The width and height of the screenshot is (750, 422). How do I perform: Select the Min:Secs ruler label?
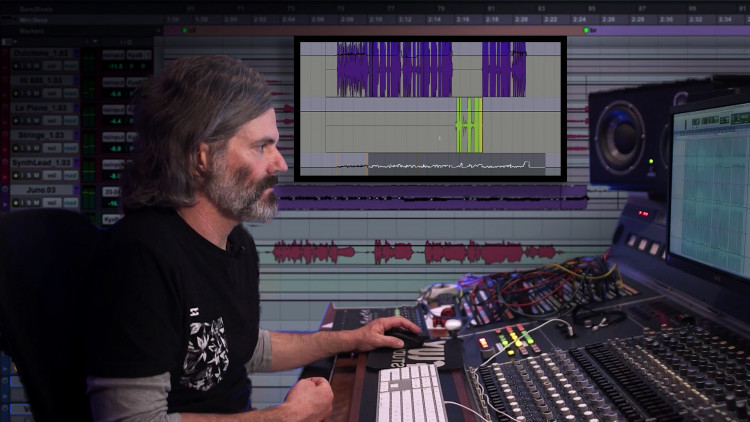[x=33, y=20]
